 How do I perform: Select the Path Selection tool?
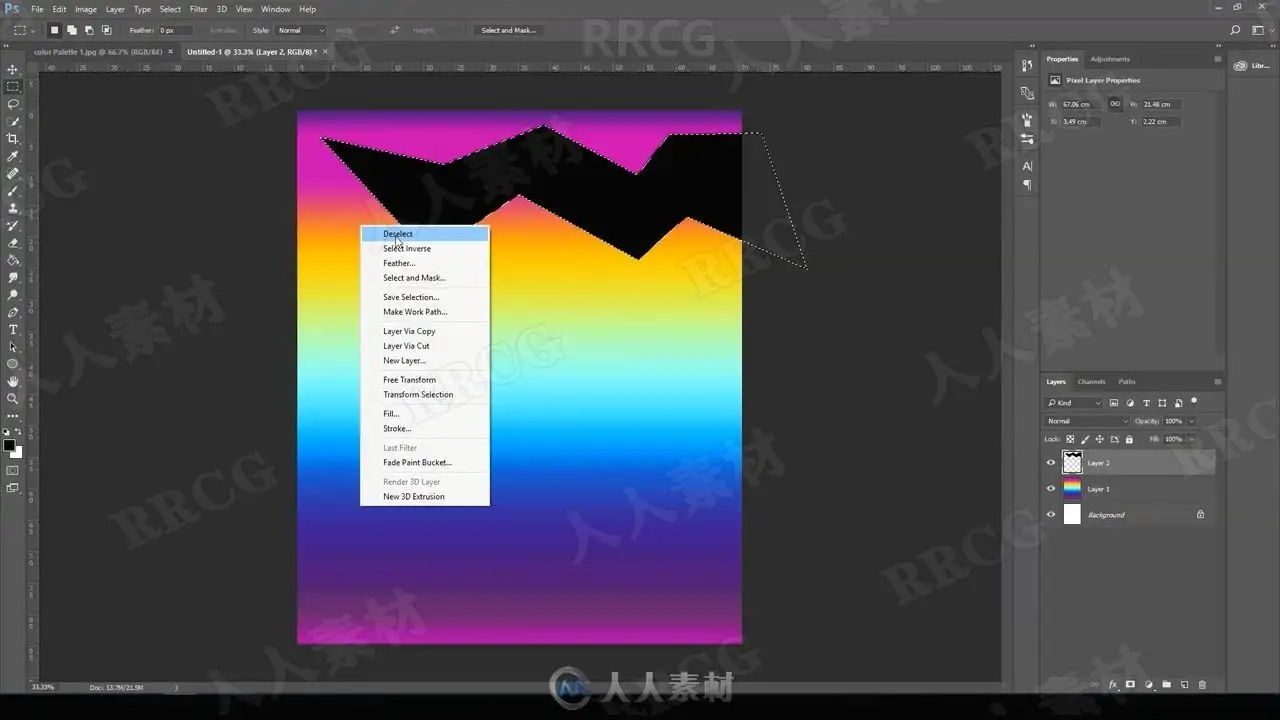coord(13,347)
